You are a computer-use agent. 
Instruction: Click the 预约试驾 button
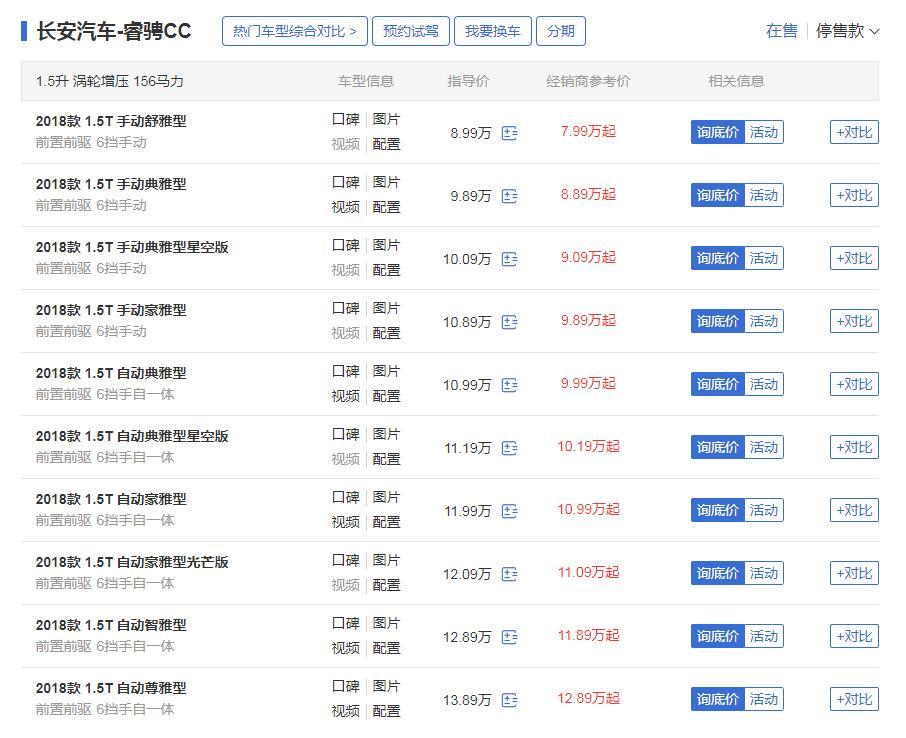(x=411, y=31)
